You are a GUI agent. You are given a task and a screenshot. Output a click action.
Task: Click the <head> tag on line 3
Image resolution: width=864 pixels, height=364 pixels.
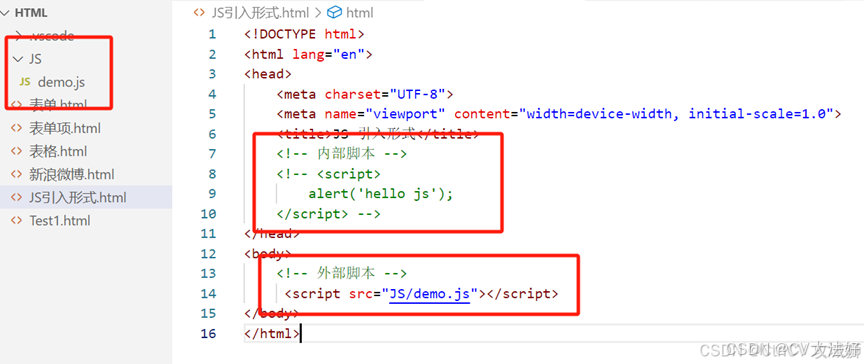tap(268, 74)
